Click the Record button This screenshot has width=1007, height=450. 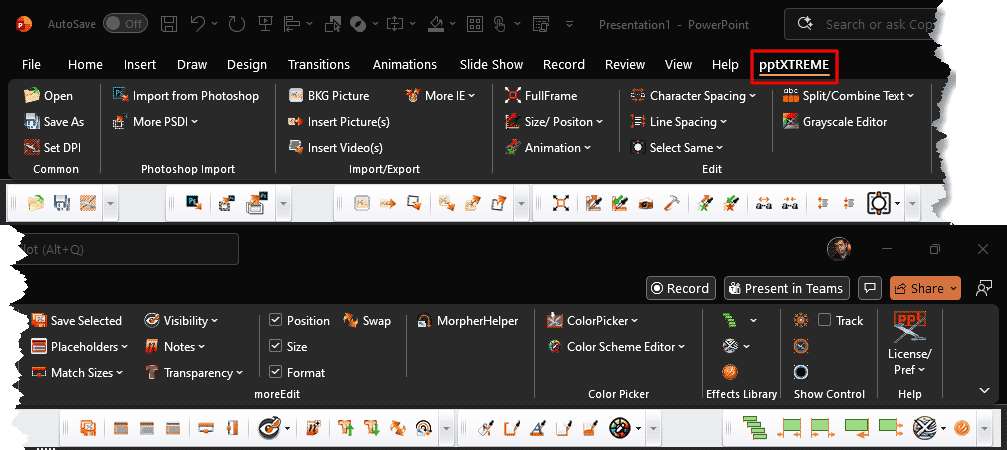coord(681,288)
